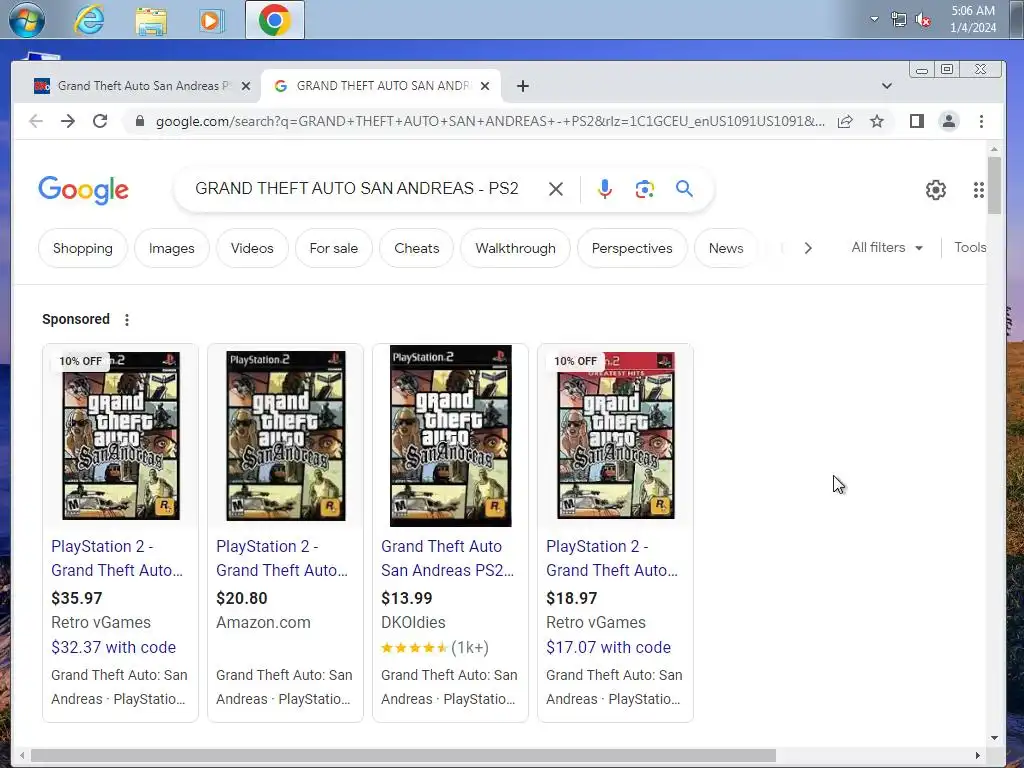Open the Chrome three-dot menu
Image resolution: width=1024 pixels, height=768 pixels.
click(x=981, y=121)
